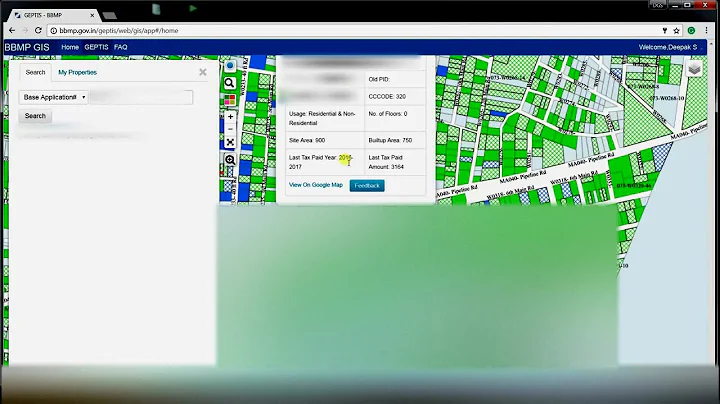Open the map search magnifier tool

click(230, 83)
